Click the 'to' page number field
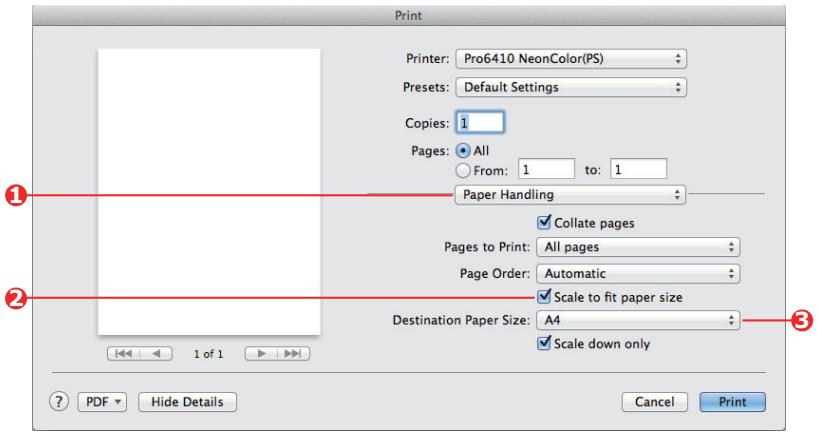The image size is (817, 434). pos(638,169)
